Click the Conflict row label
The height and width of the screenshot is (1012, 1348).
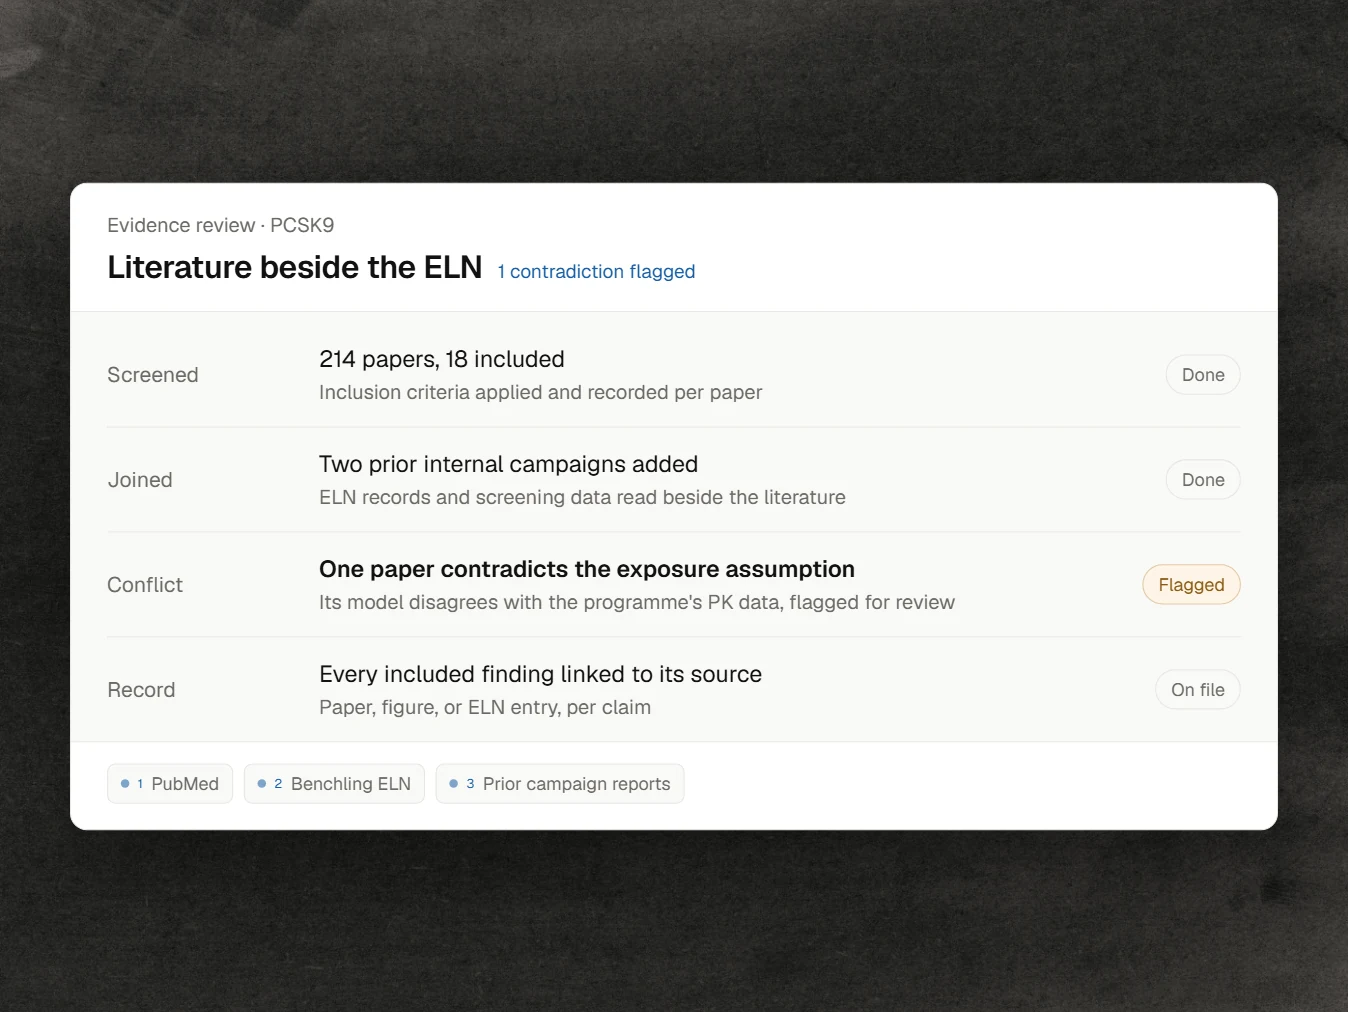[x=145, y=585]
